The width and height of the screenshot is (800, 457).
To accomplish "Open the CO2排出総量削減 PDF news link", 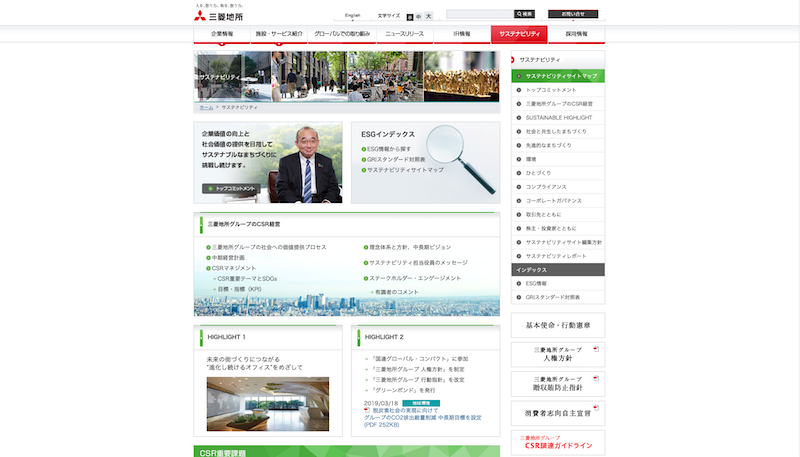I will click(422, 417).
